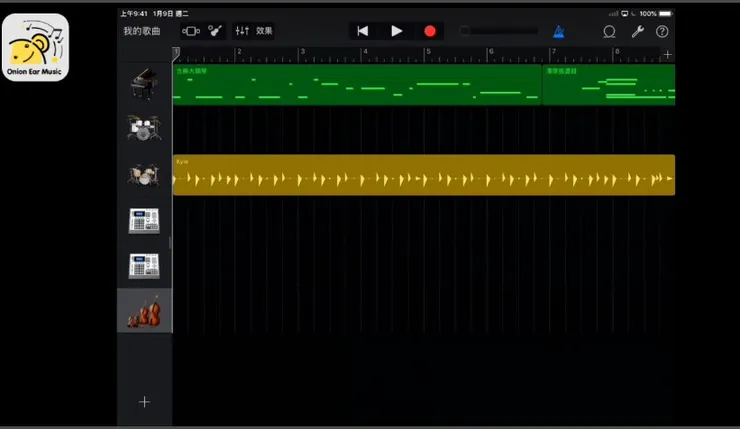Jump to the beginning of the song
Image resolution: width=740 pixels, height=429 pixels.
362,31
